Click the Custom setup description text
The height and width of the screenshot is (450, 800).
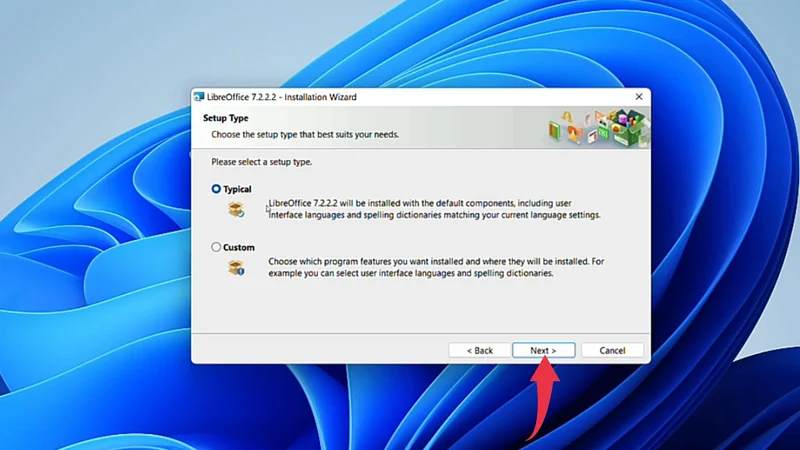(435, 267)
